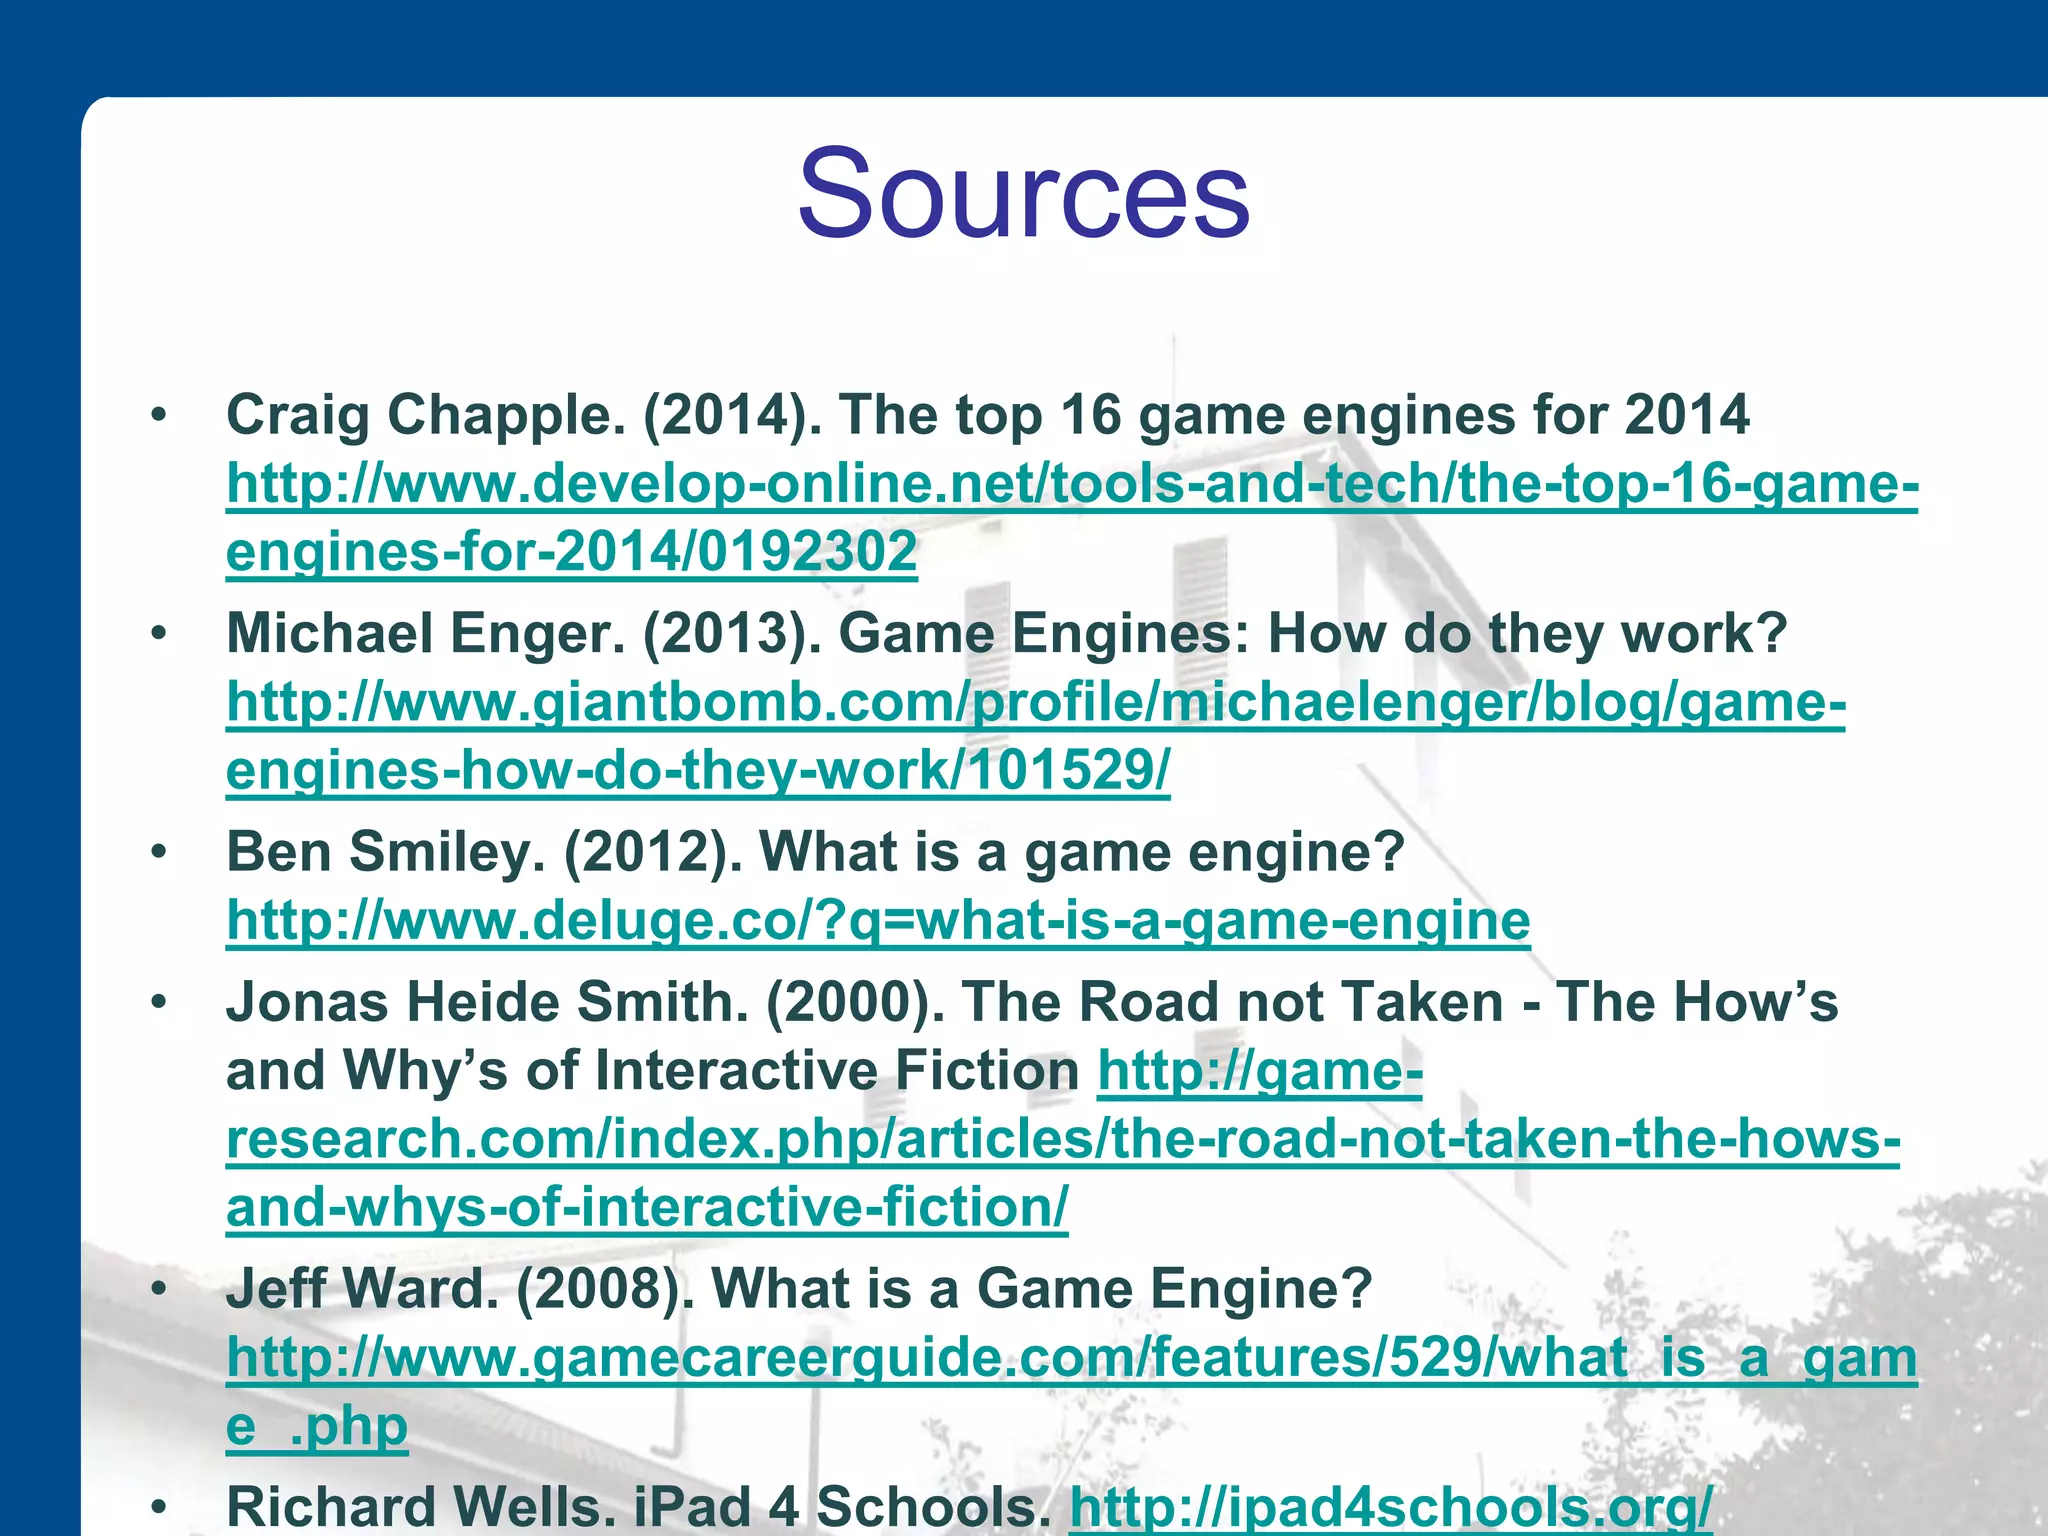Select text 'Jonas Heide Smith. (2000). The Road not Taken'
Viewport: 2048px width, 1536px height.
865,1002
